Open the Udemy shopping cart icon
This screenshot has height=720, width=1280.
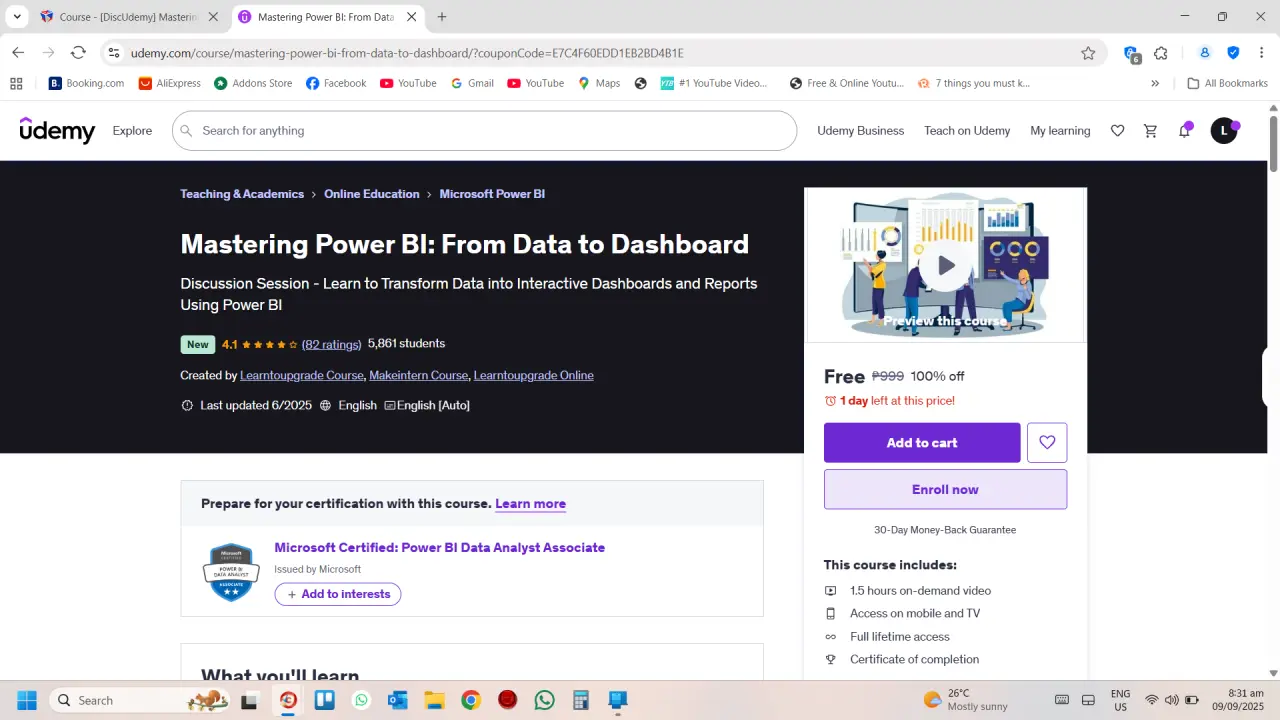[1151, 131]
